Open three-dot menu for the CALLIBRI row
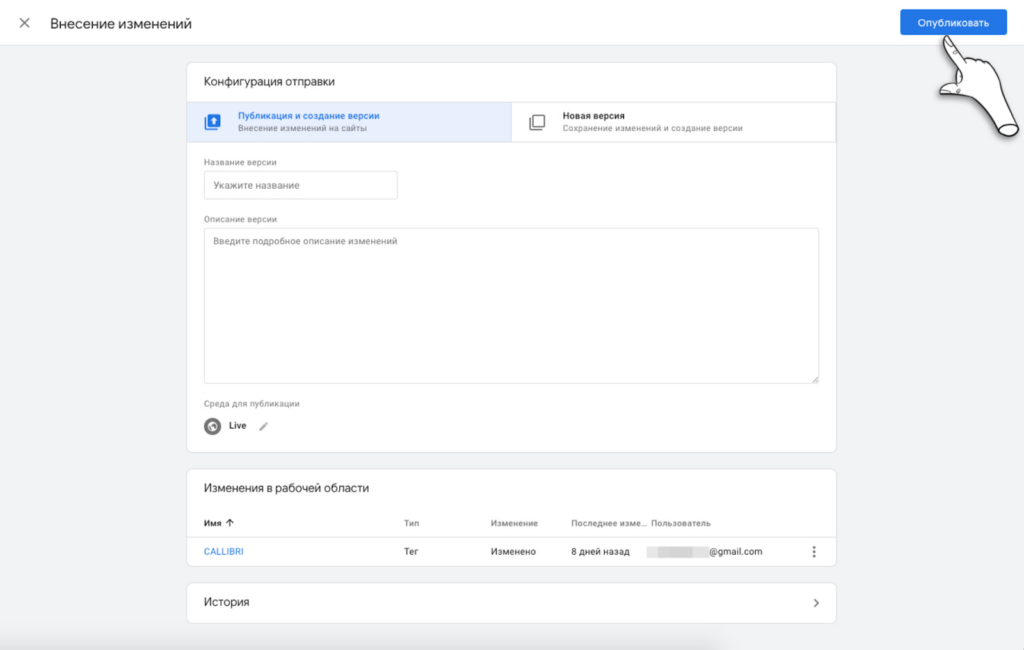 pos(814,552)
